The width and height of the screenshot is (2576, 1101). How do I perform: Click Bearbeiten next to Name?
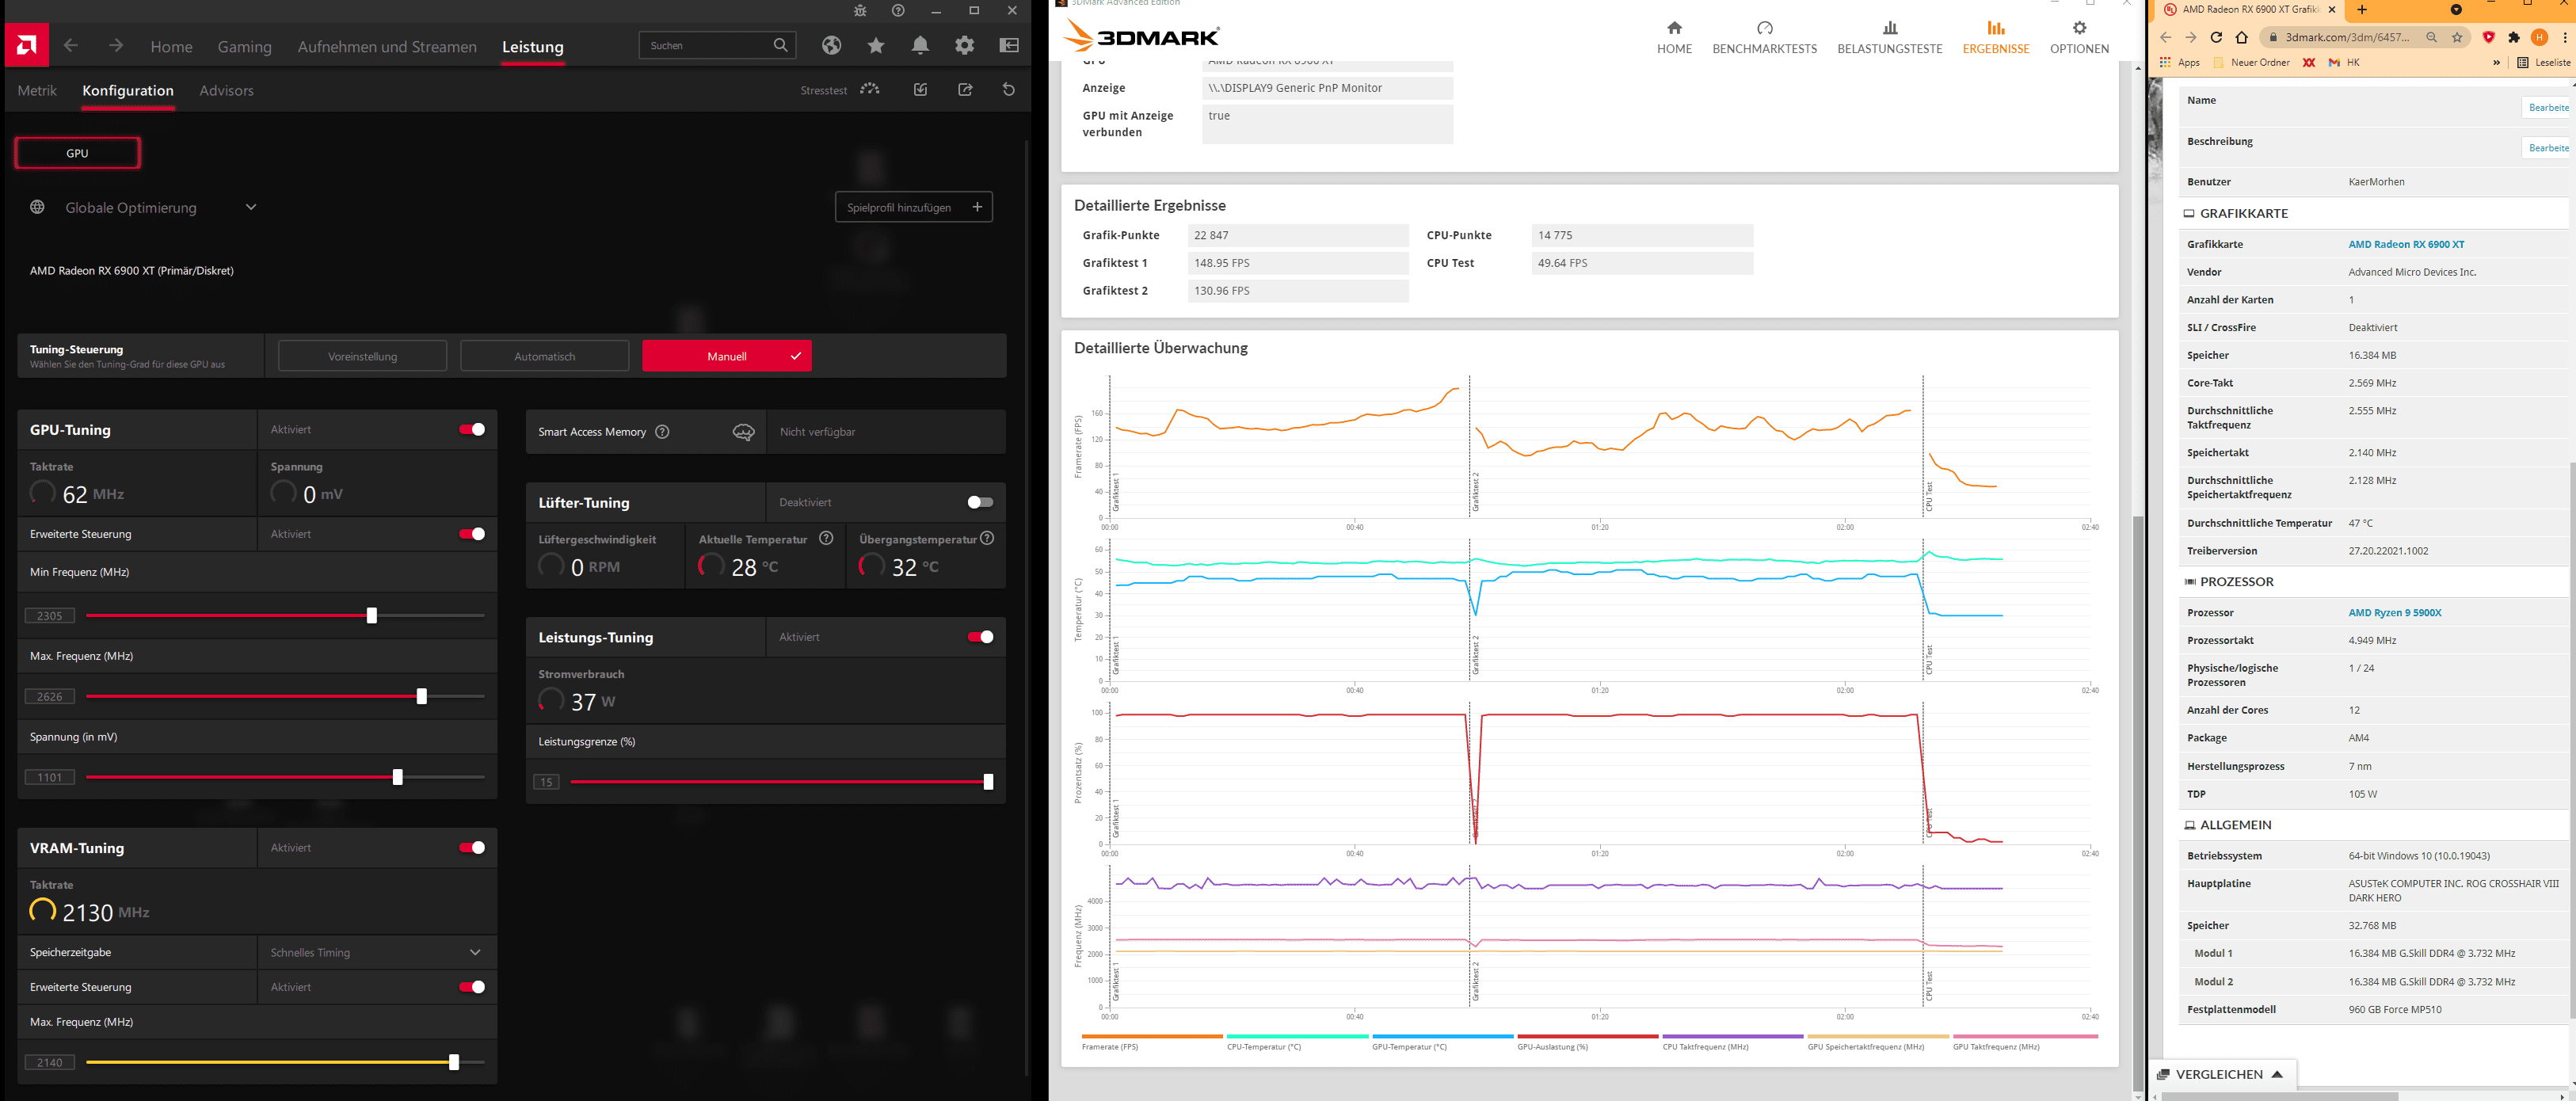tap(2547, 107)
